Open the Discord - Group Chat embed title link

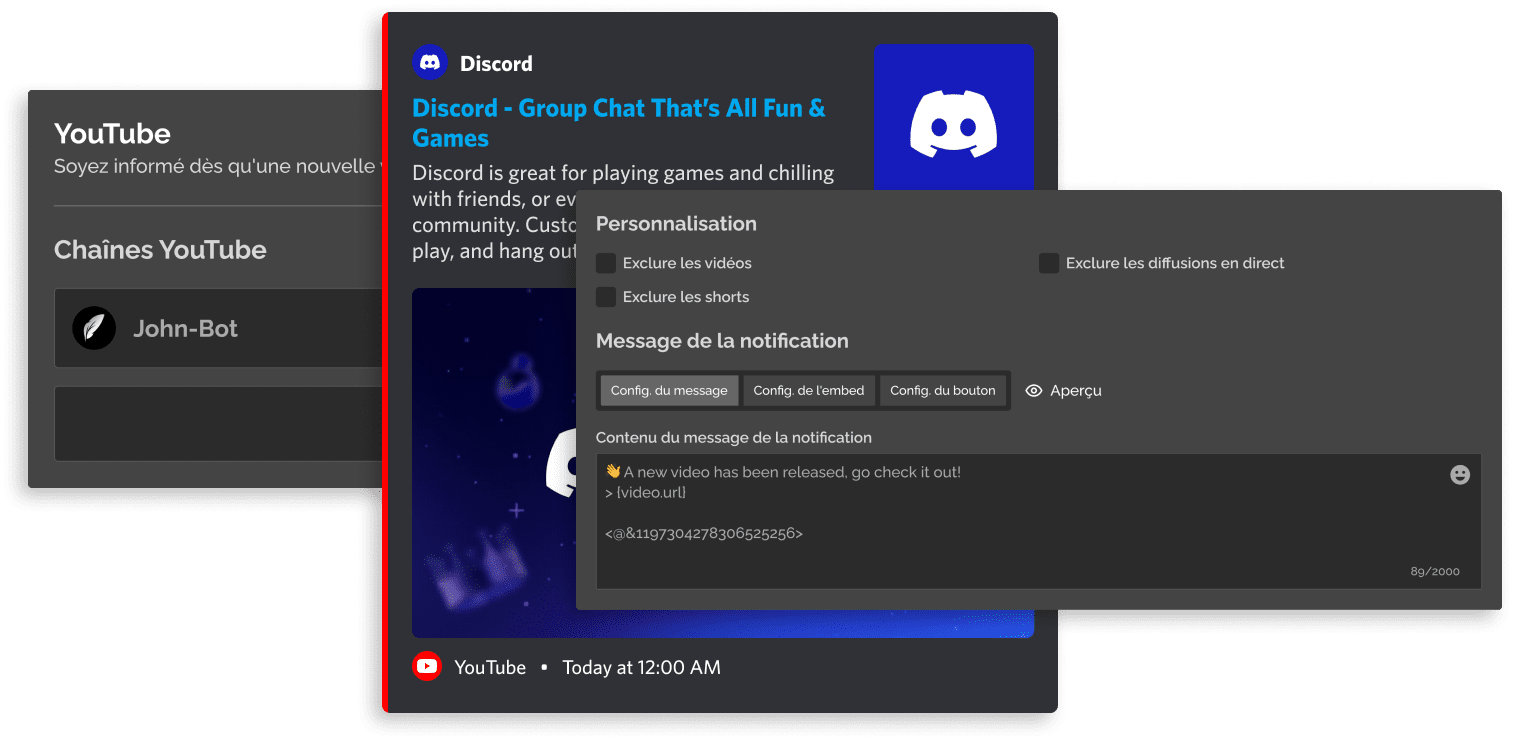(x=619, y=123)
